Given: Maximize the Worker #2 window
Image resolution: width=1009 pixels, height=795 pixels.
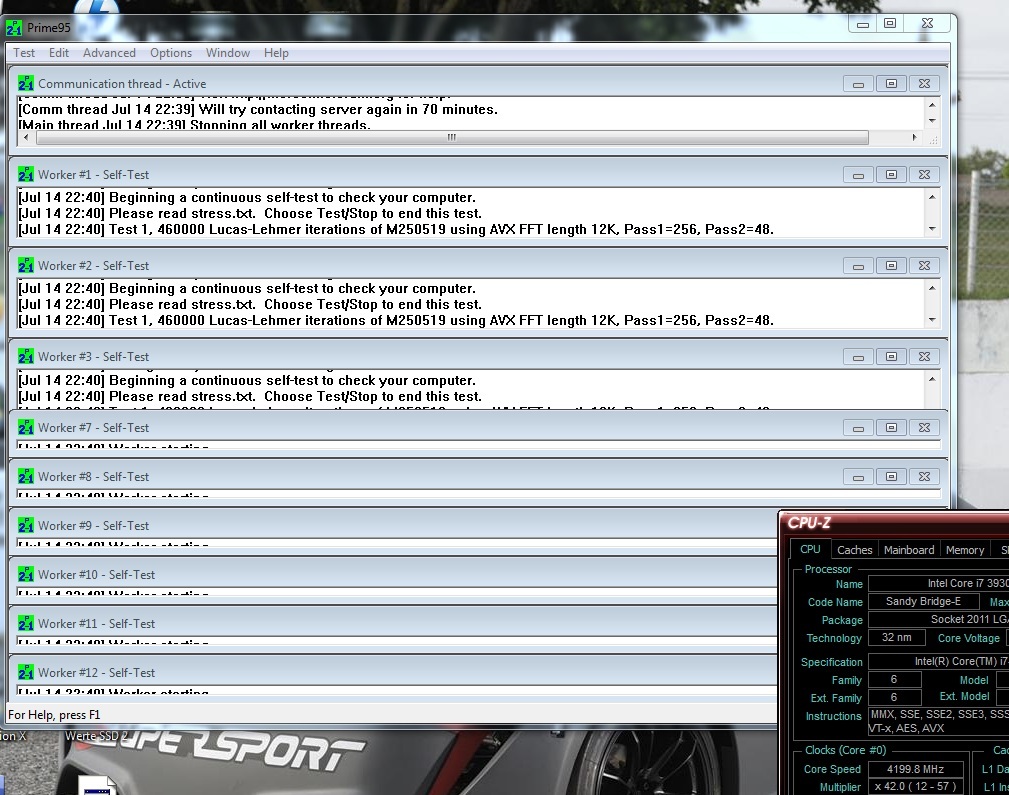Looking at the screenshot, I should point(891,265).
